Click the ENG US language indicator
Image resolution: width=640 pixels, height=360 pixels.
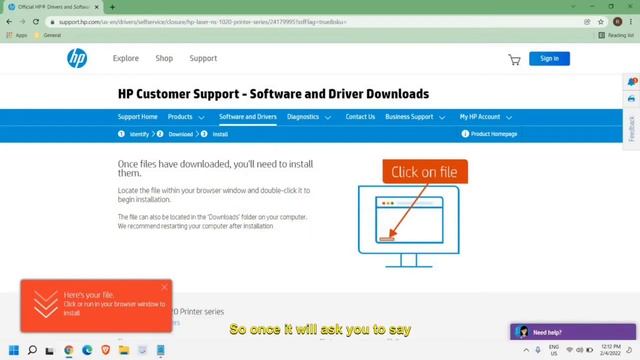pos(553,350)
